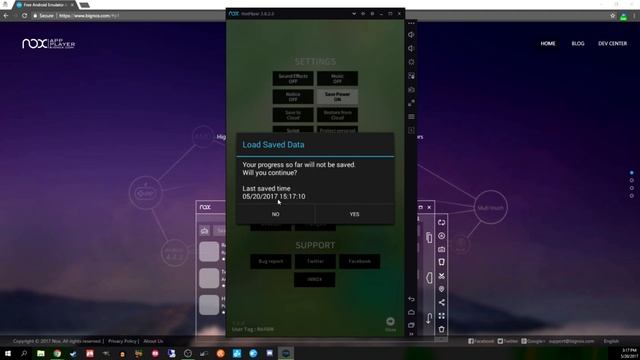Click the Save to Cloud button

(x=293, y=115)
